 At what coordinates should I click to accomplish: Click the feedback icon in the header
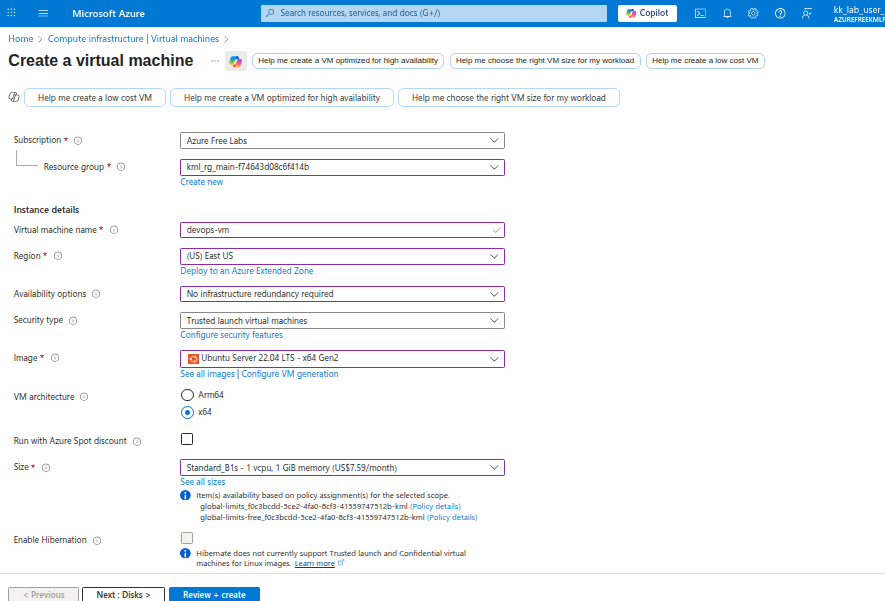click(x=806, y=13)
